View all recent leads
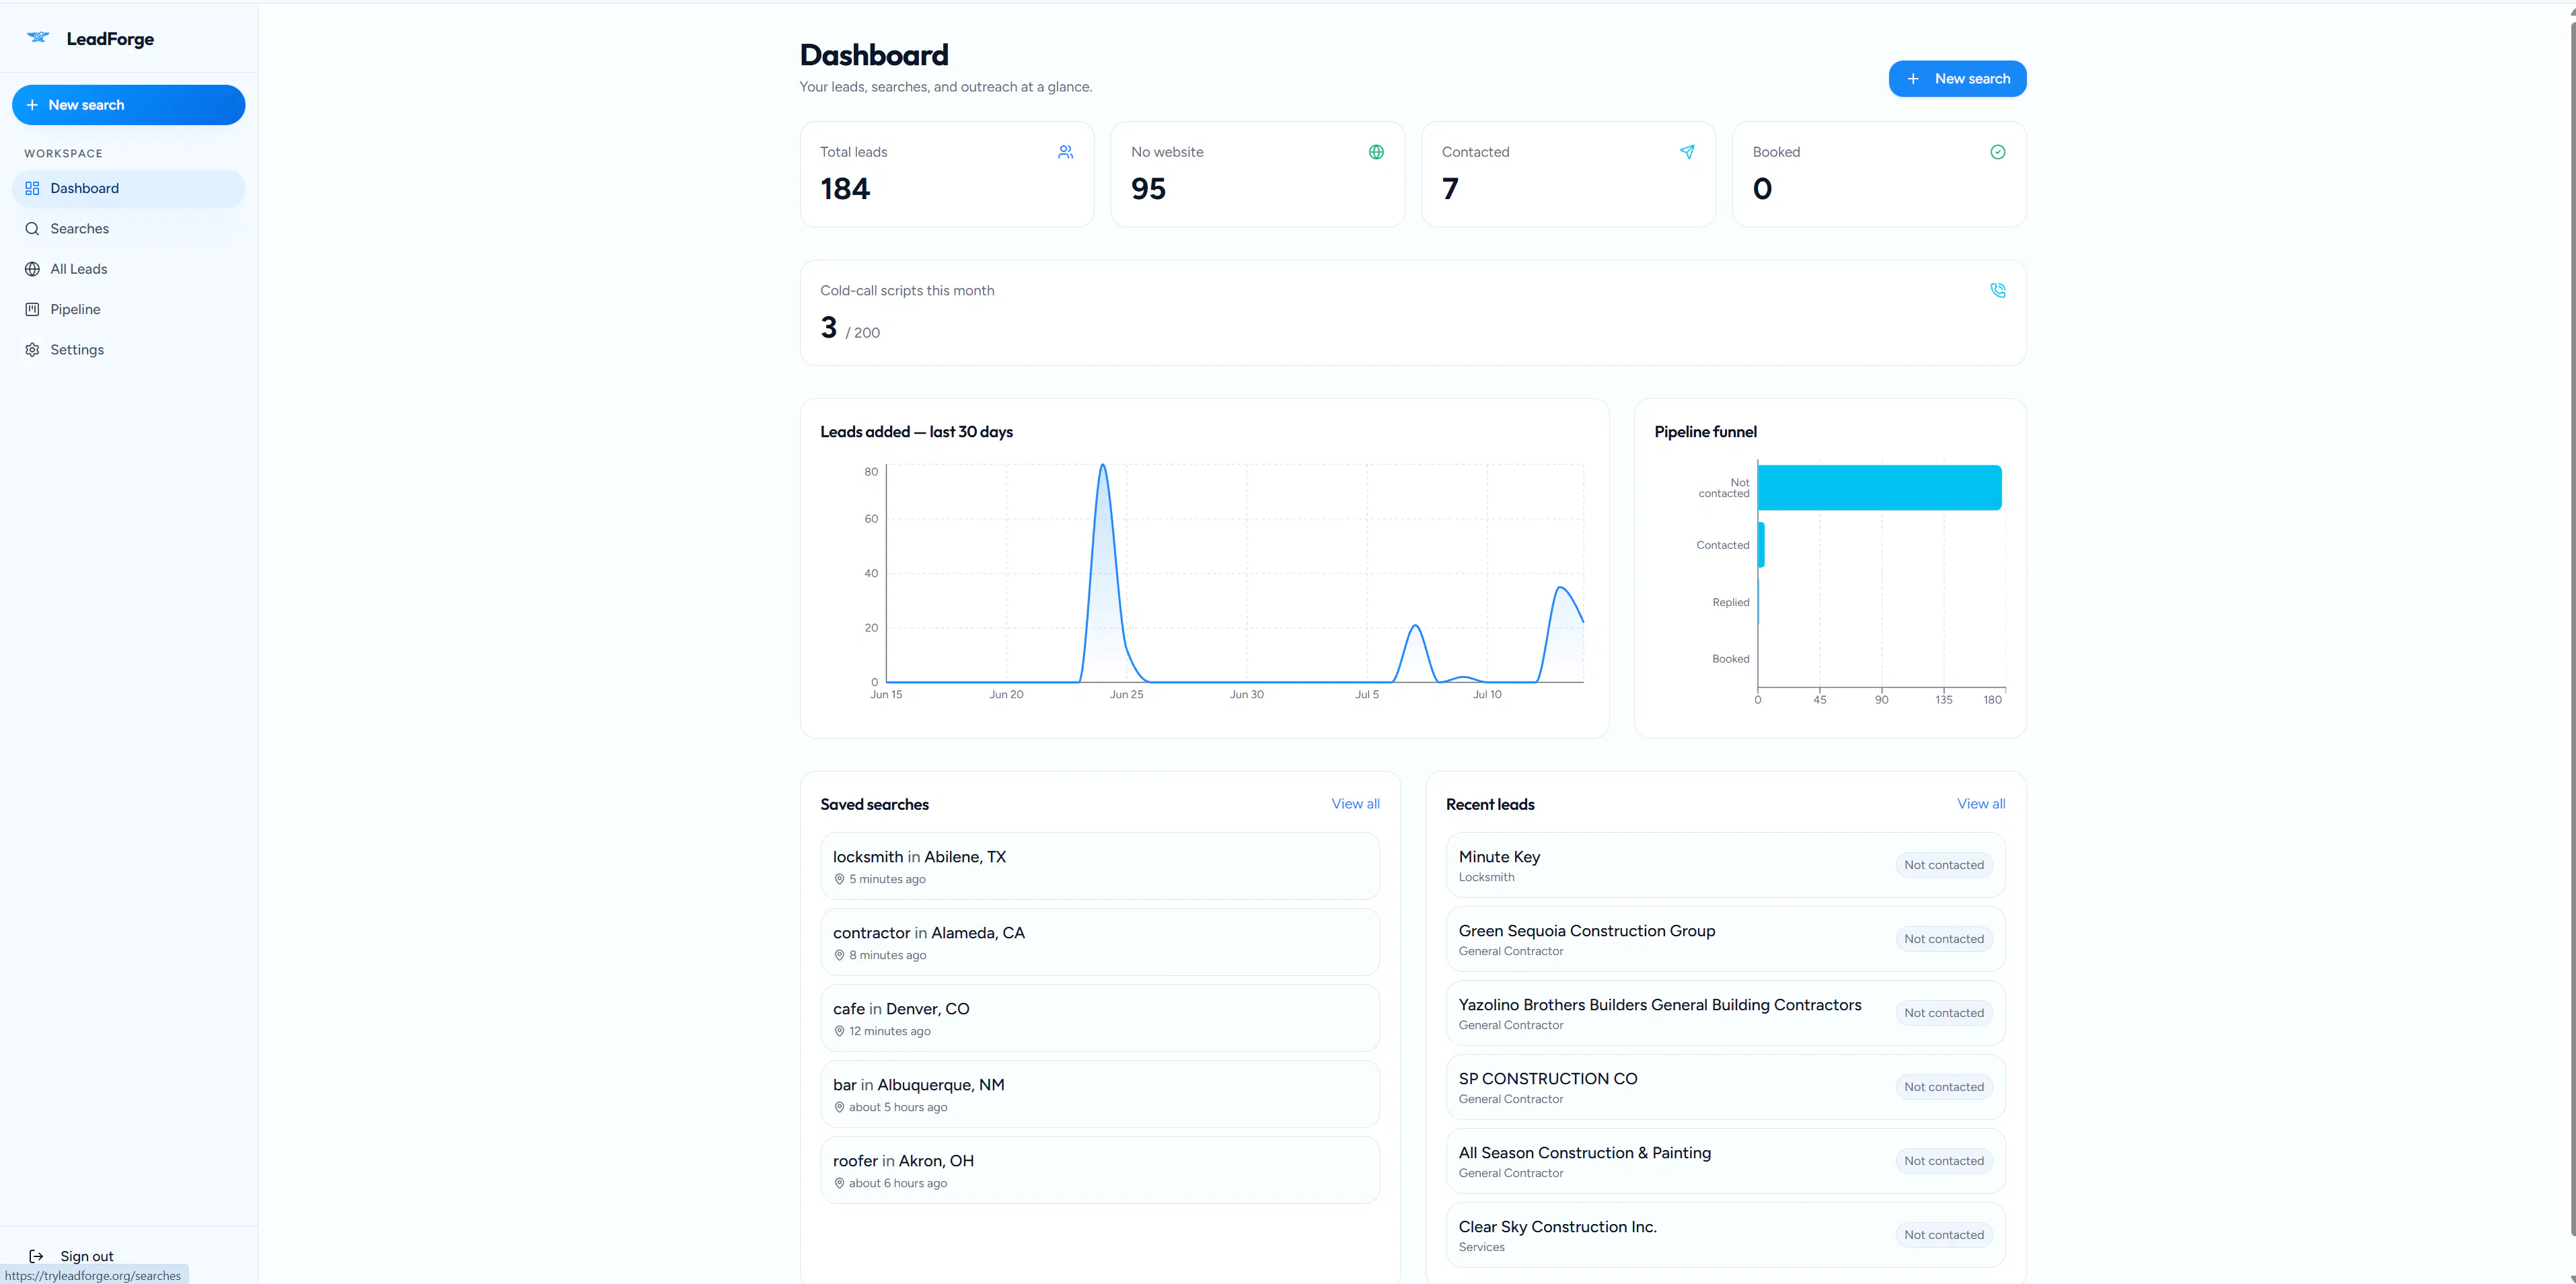 (1981, 804)
